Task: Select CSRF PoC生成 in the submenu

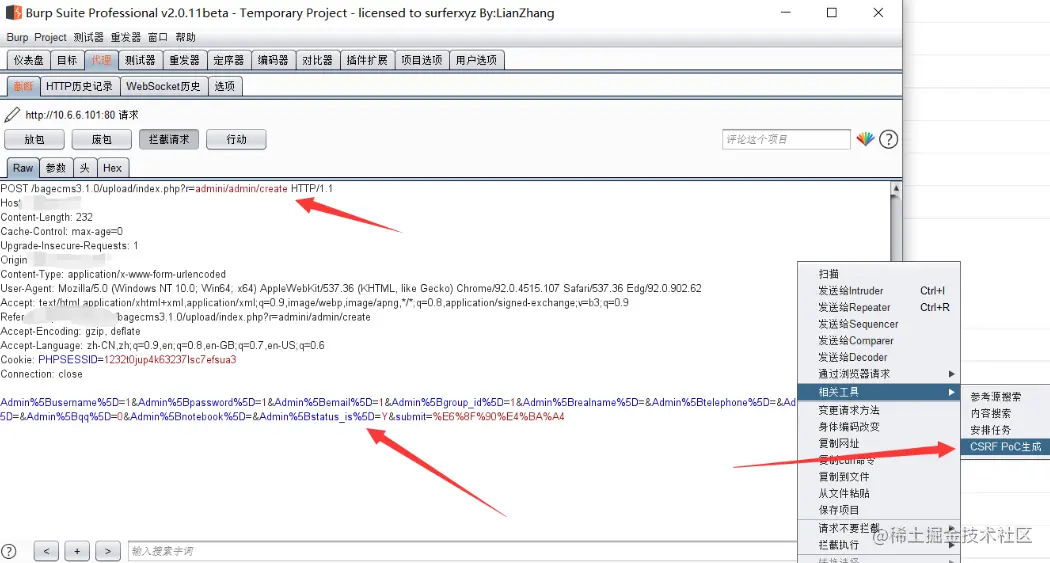Action: pyautogui.click(x=1006, y=447)
